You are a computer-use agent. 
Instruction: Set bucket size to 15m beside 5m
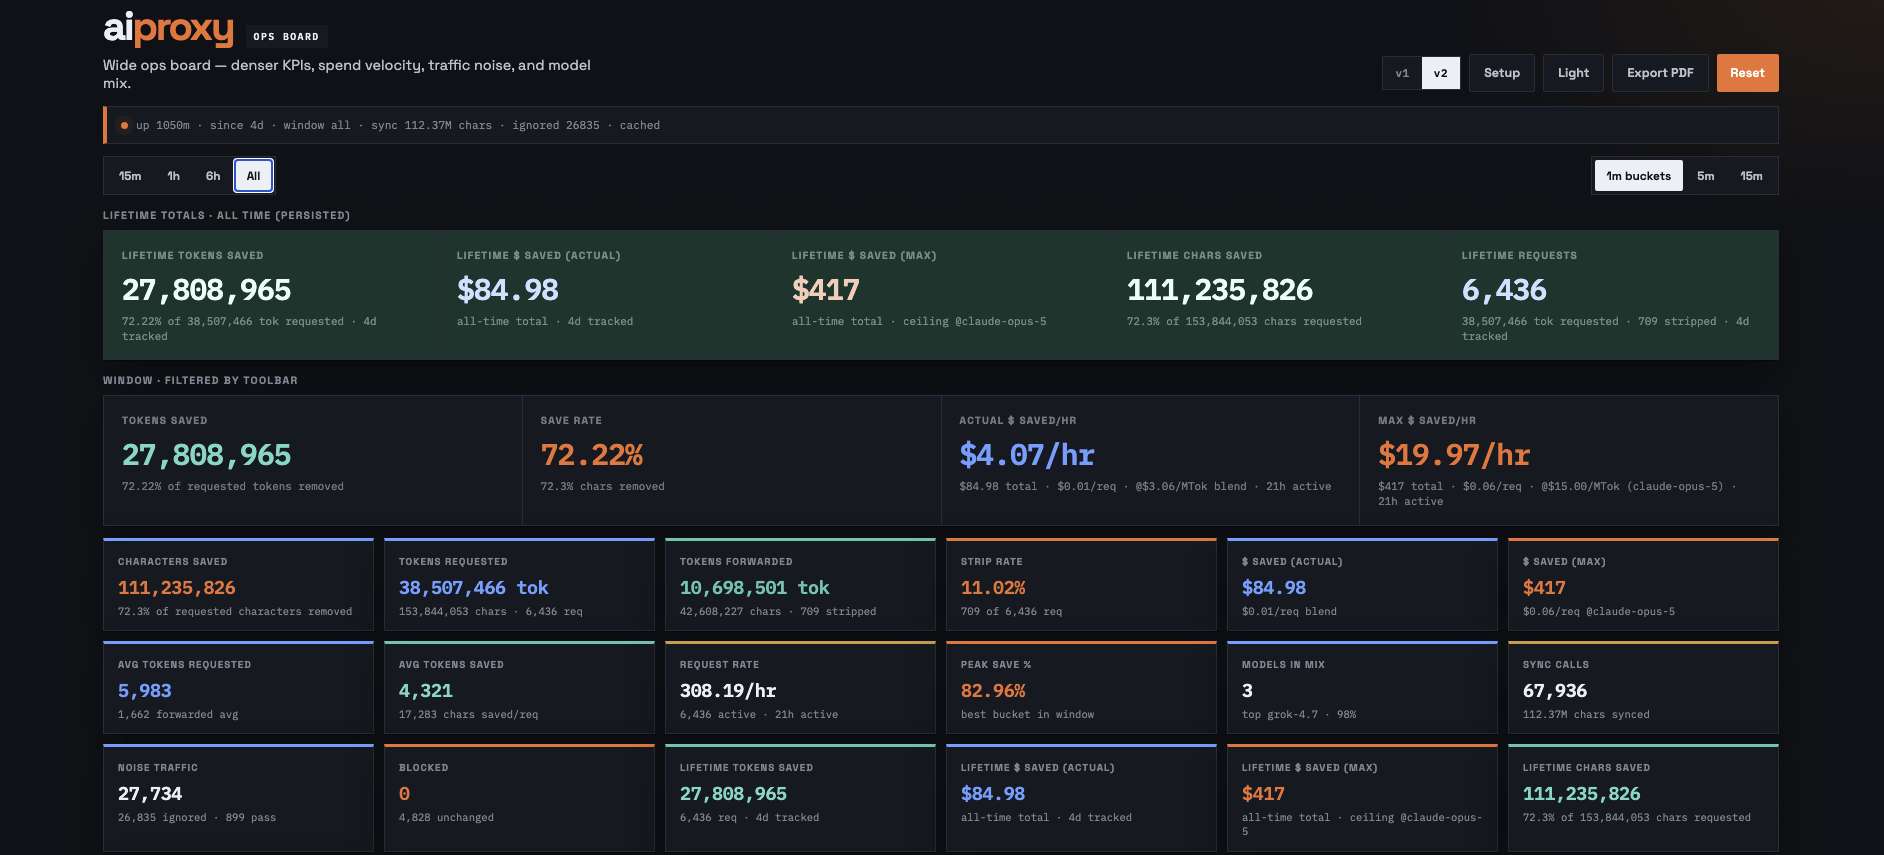point(1751,176)
